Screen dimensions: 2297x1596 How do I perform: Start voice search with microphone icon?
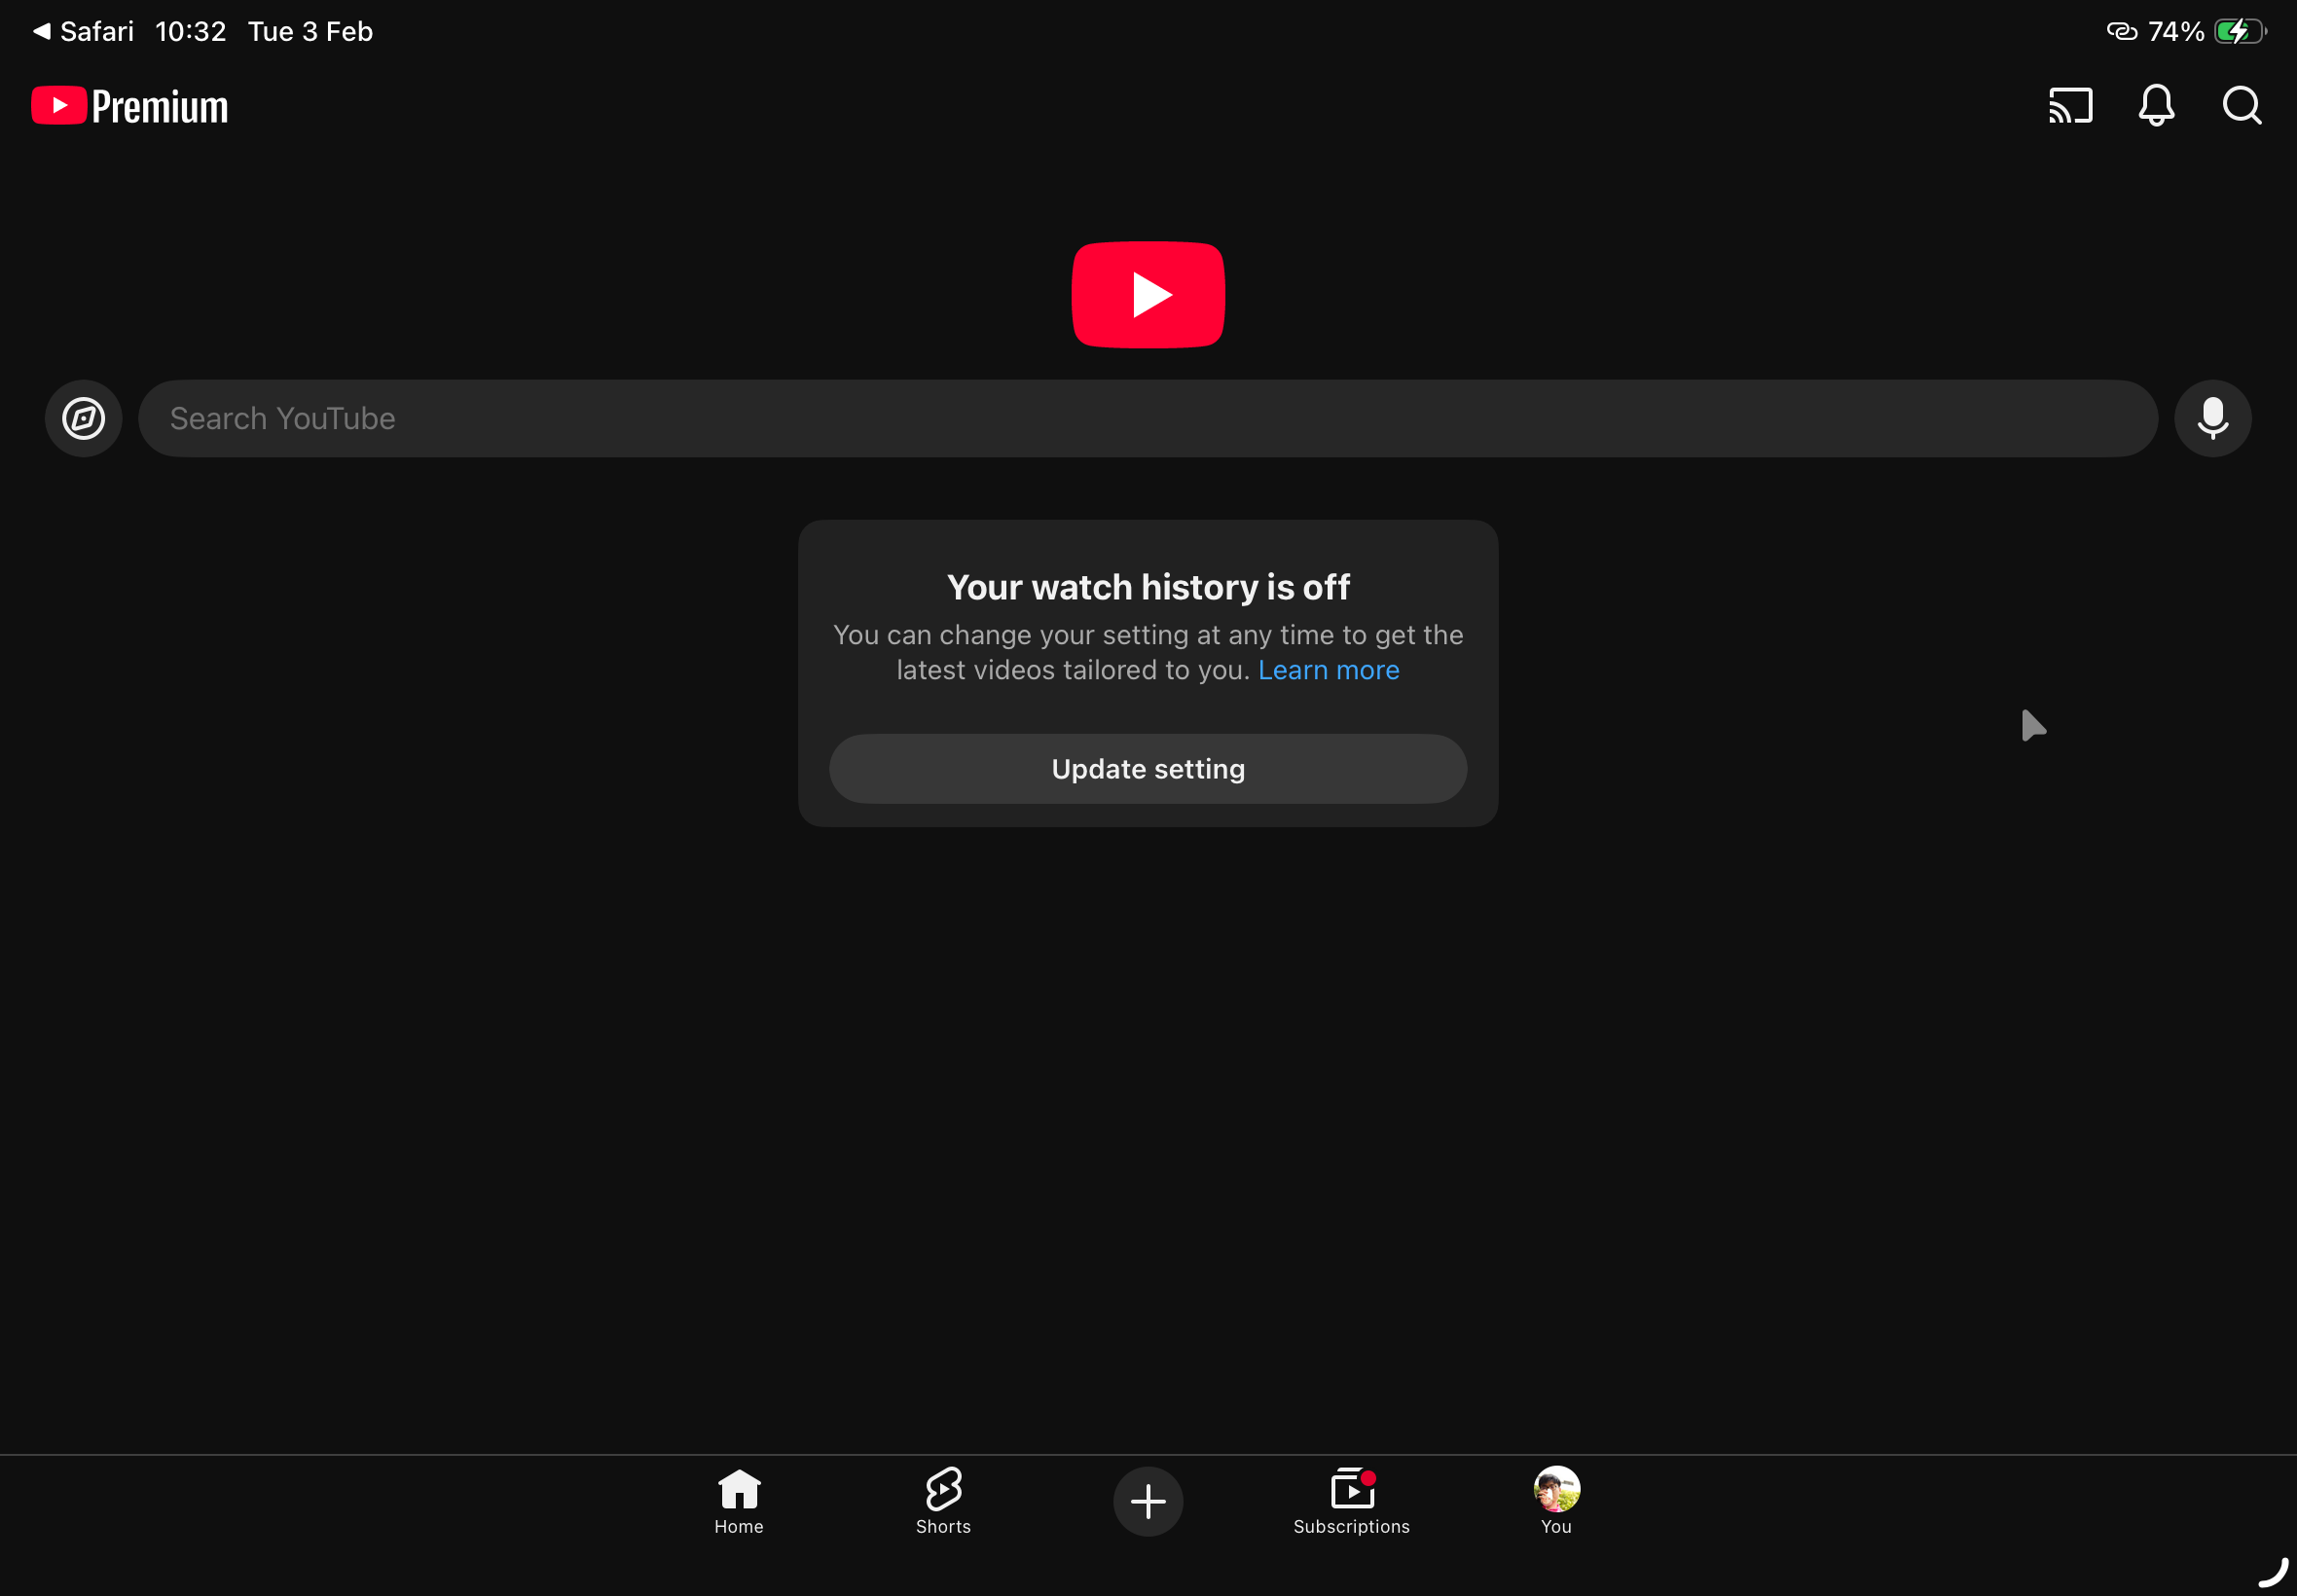[2212, 418]
